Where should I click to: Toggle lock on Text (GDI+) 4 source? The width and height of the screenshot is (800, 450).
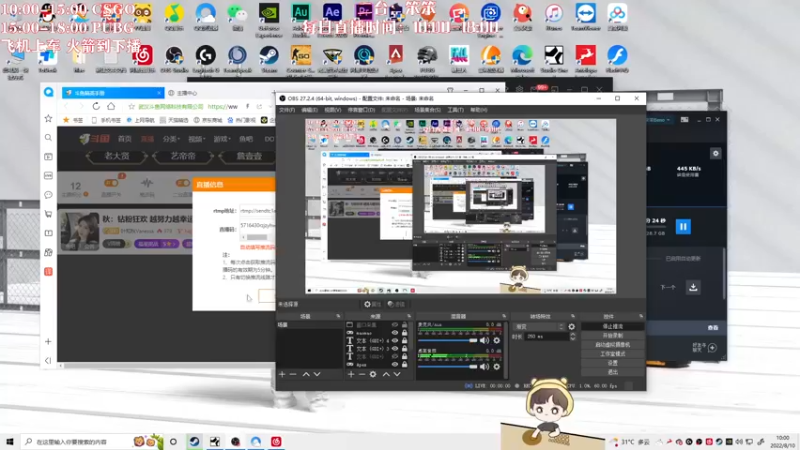[x=405, y=340]
